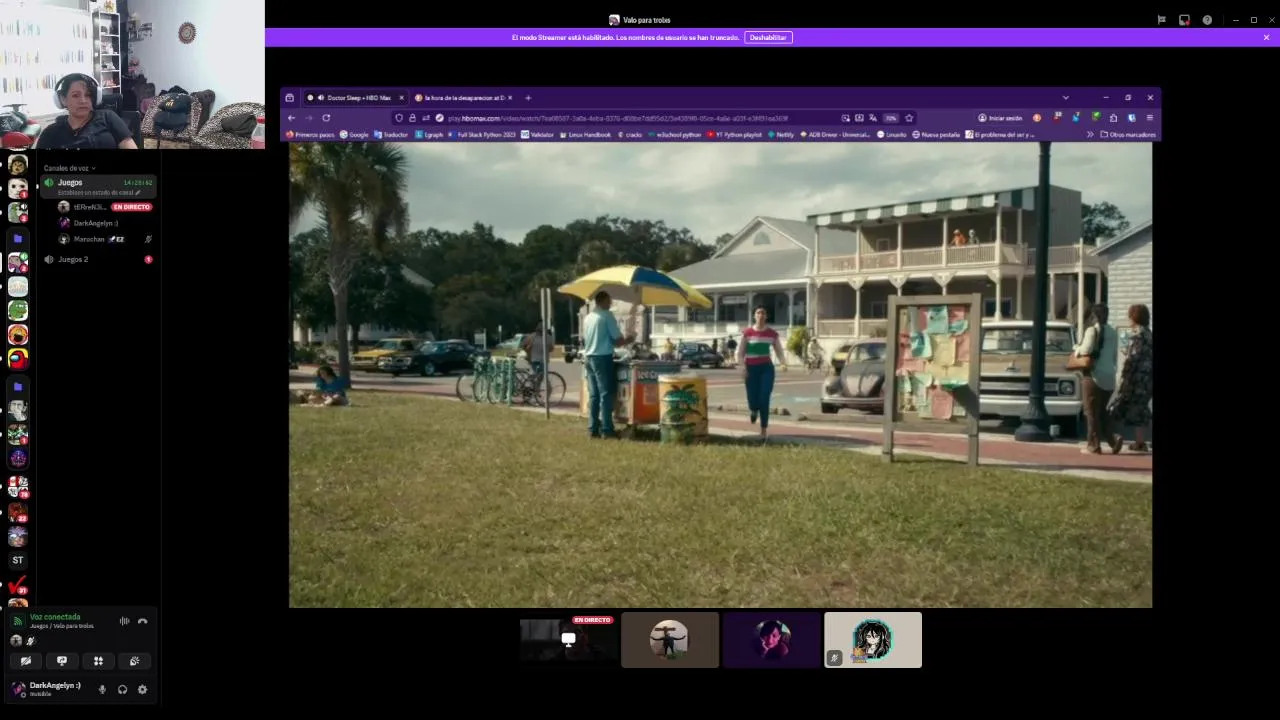Click the unread badge beside Juegos 2
Viewport: 1280px width, 720px height.
(x=148, y=259)
